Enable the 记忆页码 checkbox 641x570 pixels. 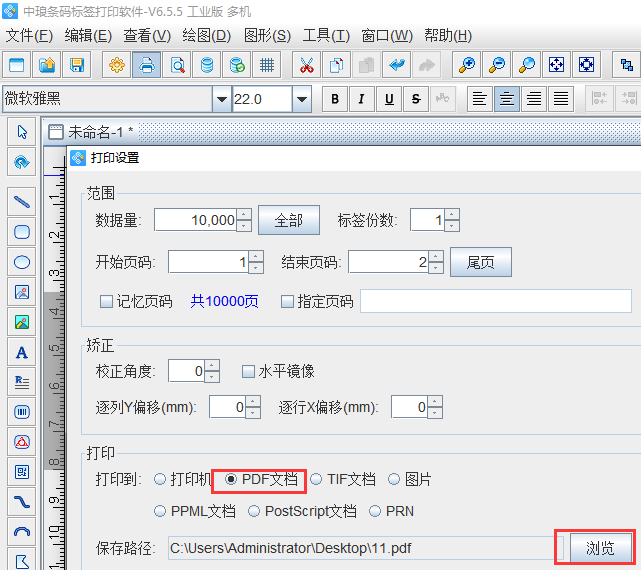click(106, 302)
